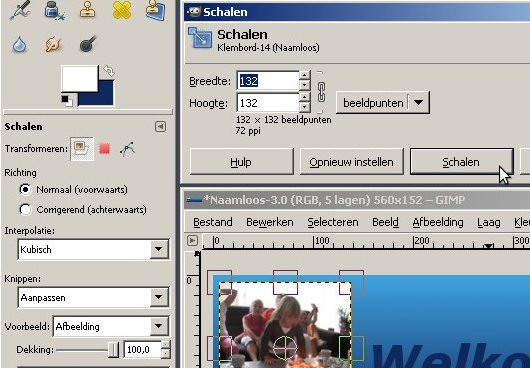Open the tool options menu arrow

coord(161,127)
